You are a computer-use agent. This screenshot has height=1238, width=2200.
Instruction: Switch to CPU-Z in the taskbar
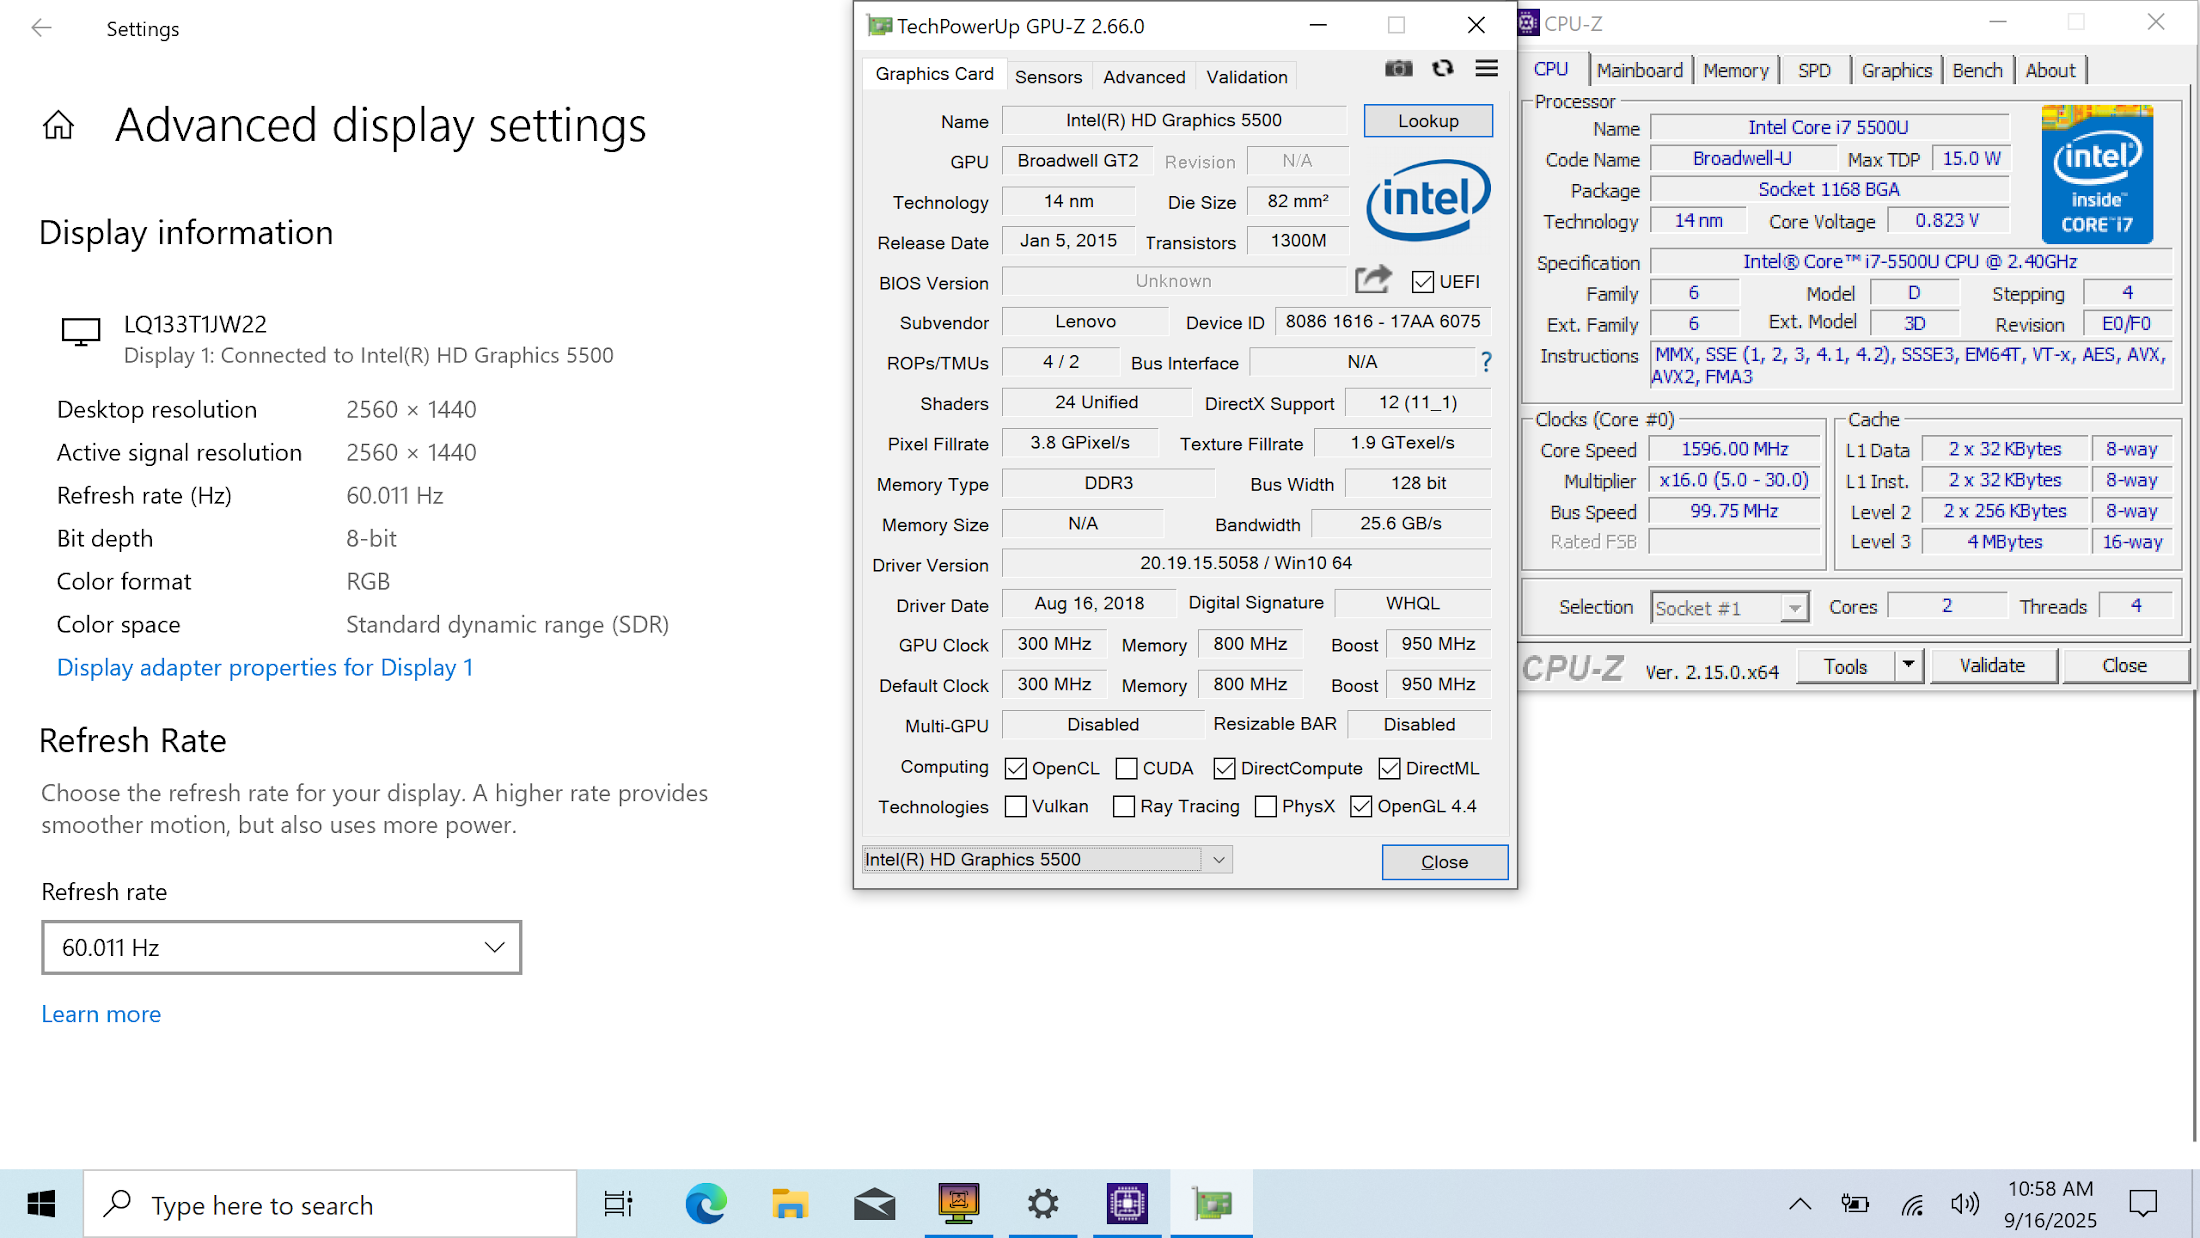[1127, 1204]
